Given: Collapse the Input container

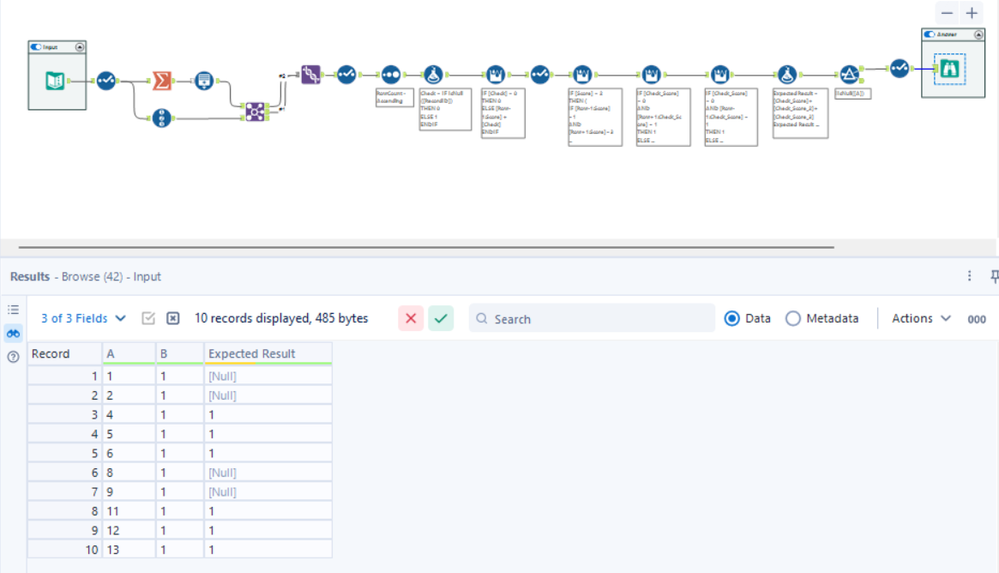Looking at the screenshot, I should [80, 47].
